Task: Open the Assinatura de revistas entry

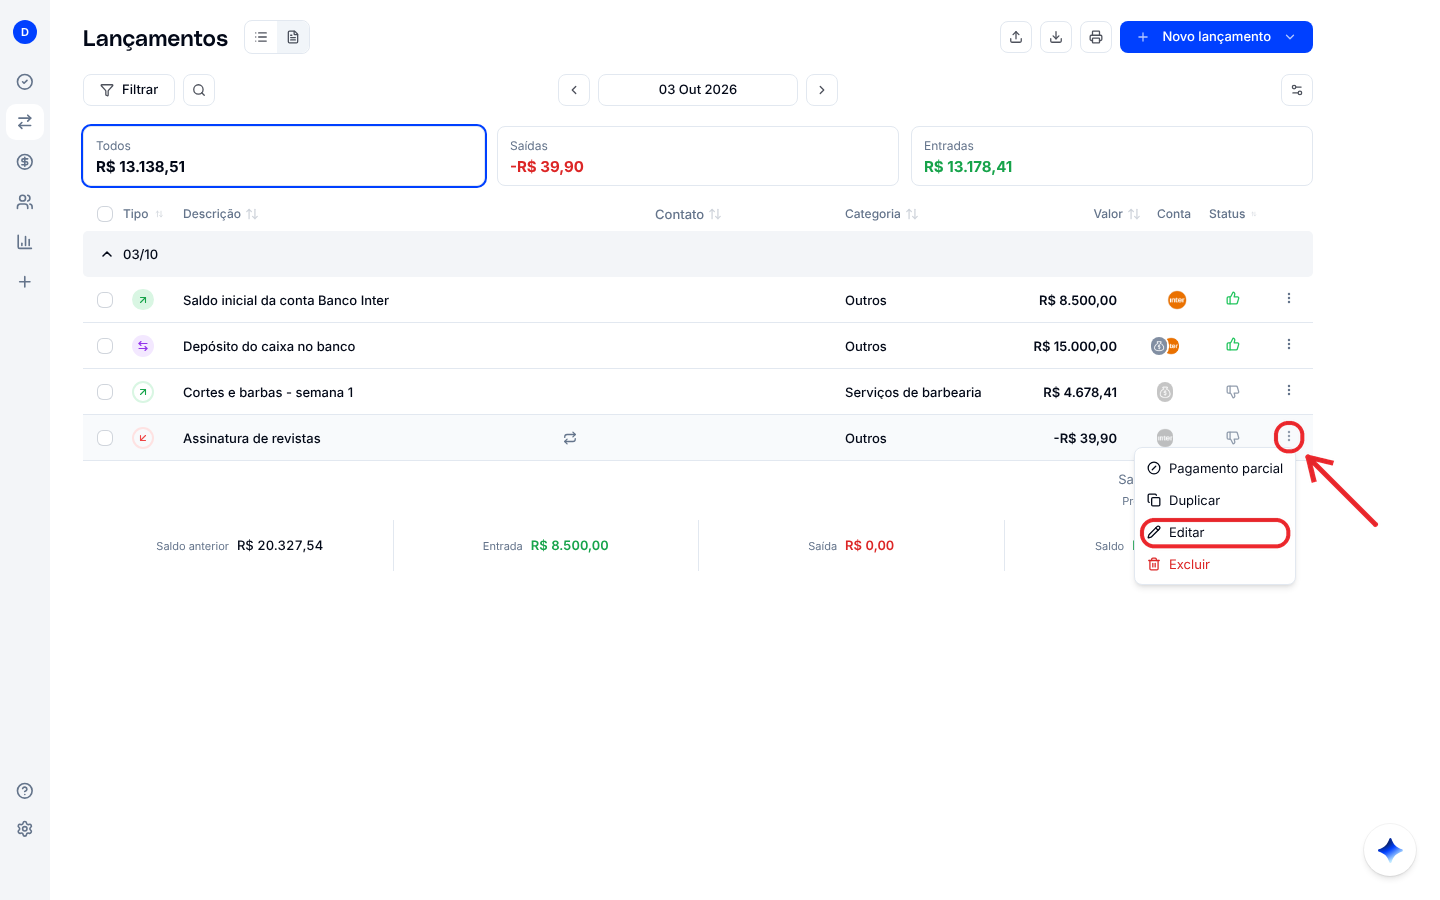Action: pyautogui.click(x=252, y=438)
